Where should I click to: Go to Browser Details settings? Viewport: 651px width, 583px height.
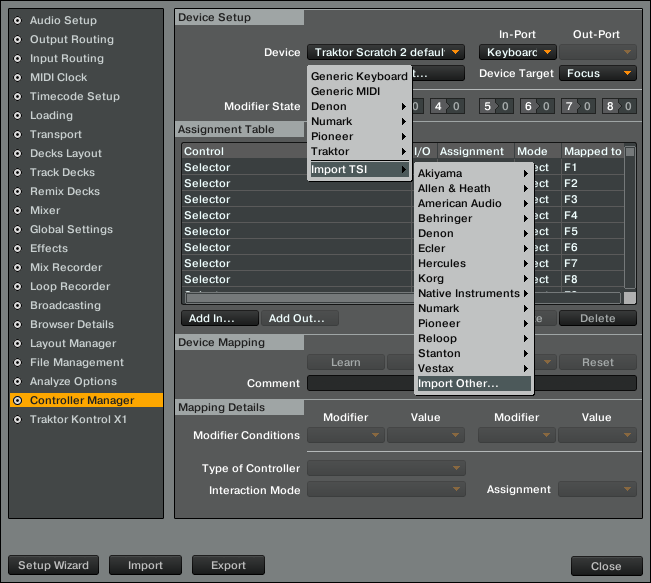(71, 324)
